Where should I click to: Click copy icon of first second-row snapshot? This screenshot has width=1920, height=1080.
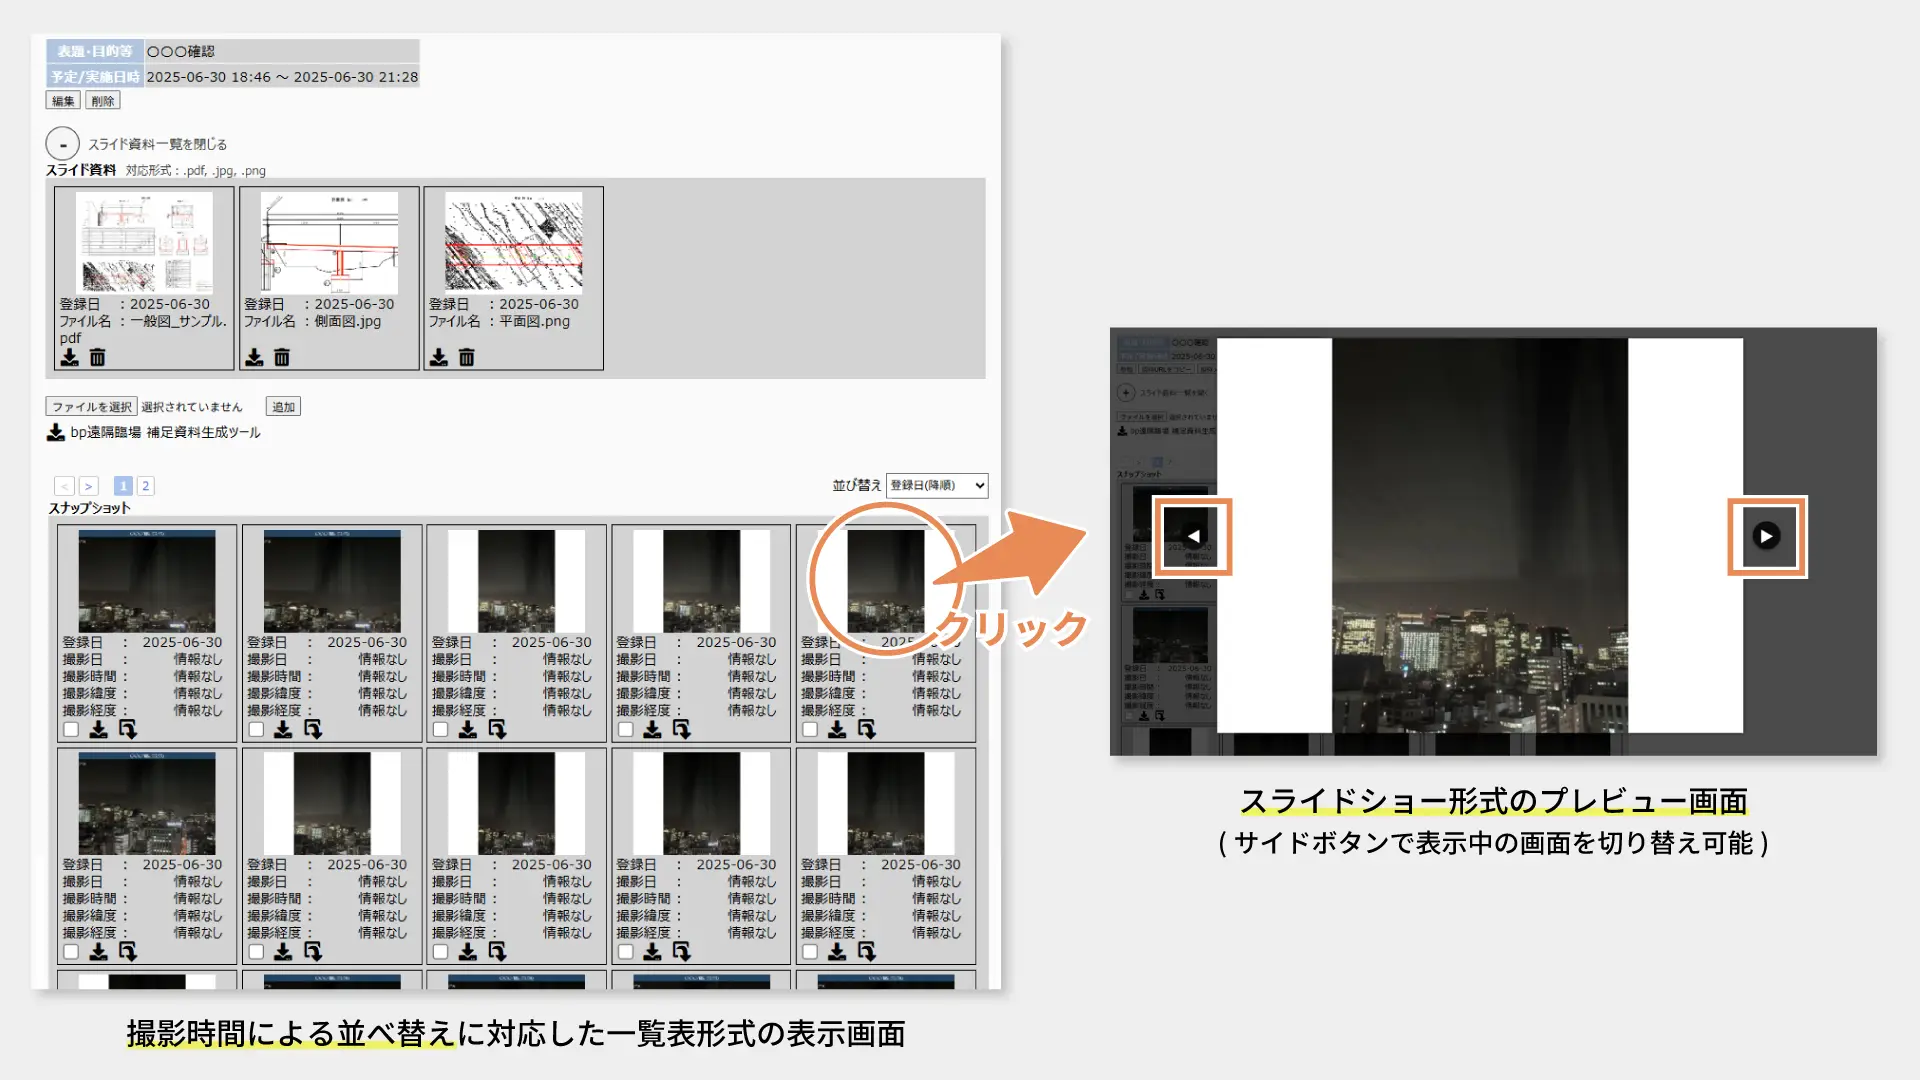coord(128,952)
